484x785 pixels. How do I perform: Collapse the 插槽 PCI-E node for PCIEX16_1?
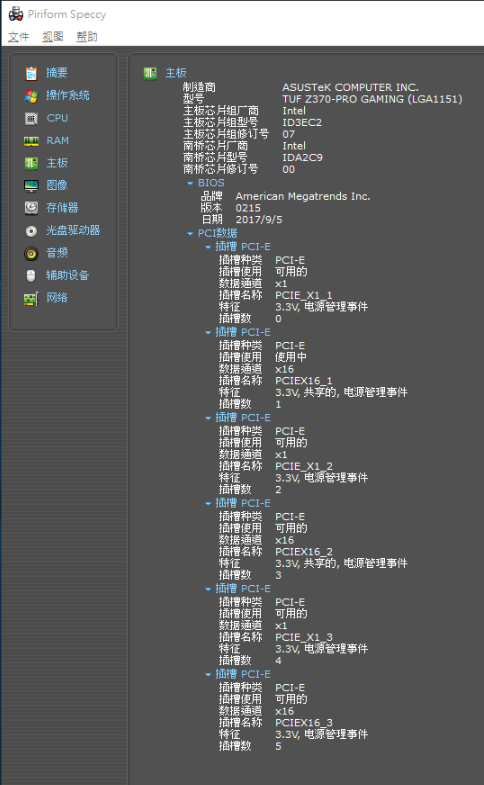(x=208, y=332)
